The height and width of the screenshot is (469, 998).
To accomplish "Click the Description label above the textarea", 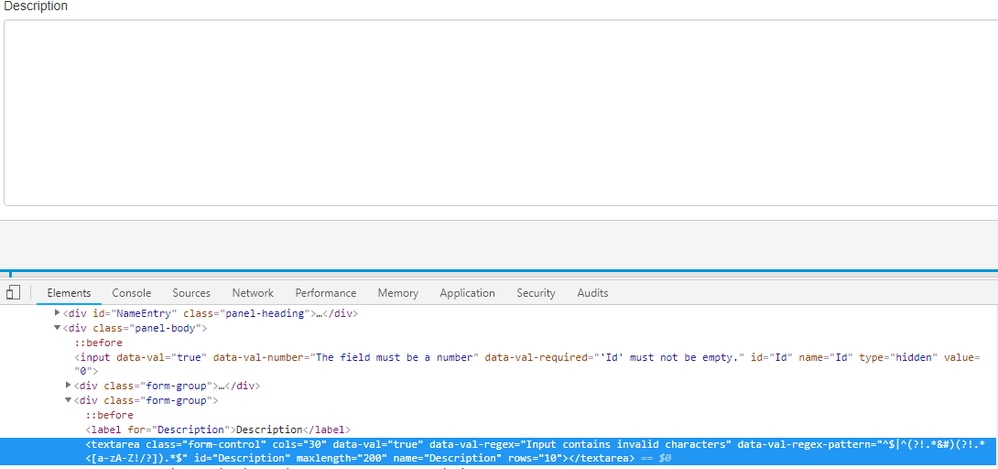I will tap(36, 7).
